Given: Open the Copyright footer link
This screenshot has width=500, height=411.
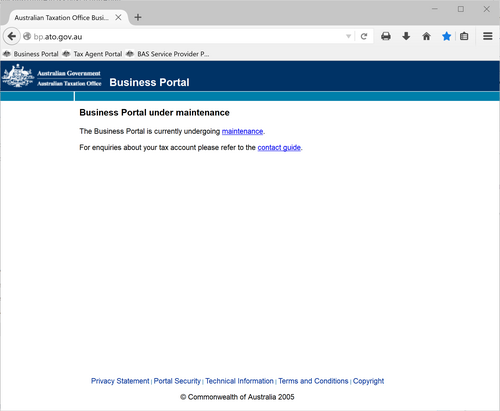Looking at the screenshot, I should tap(368, 381).
